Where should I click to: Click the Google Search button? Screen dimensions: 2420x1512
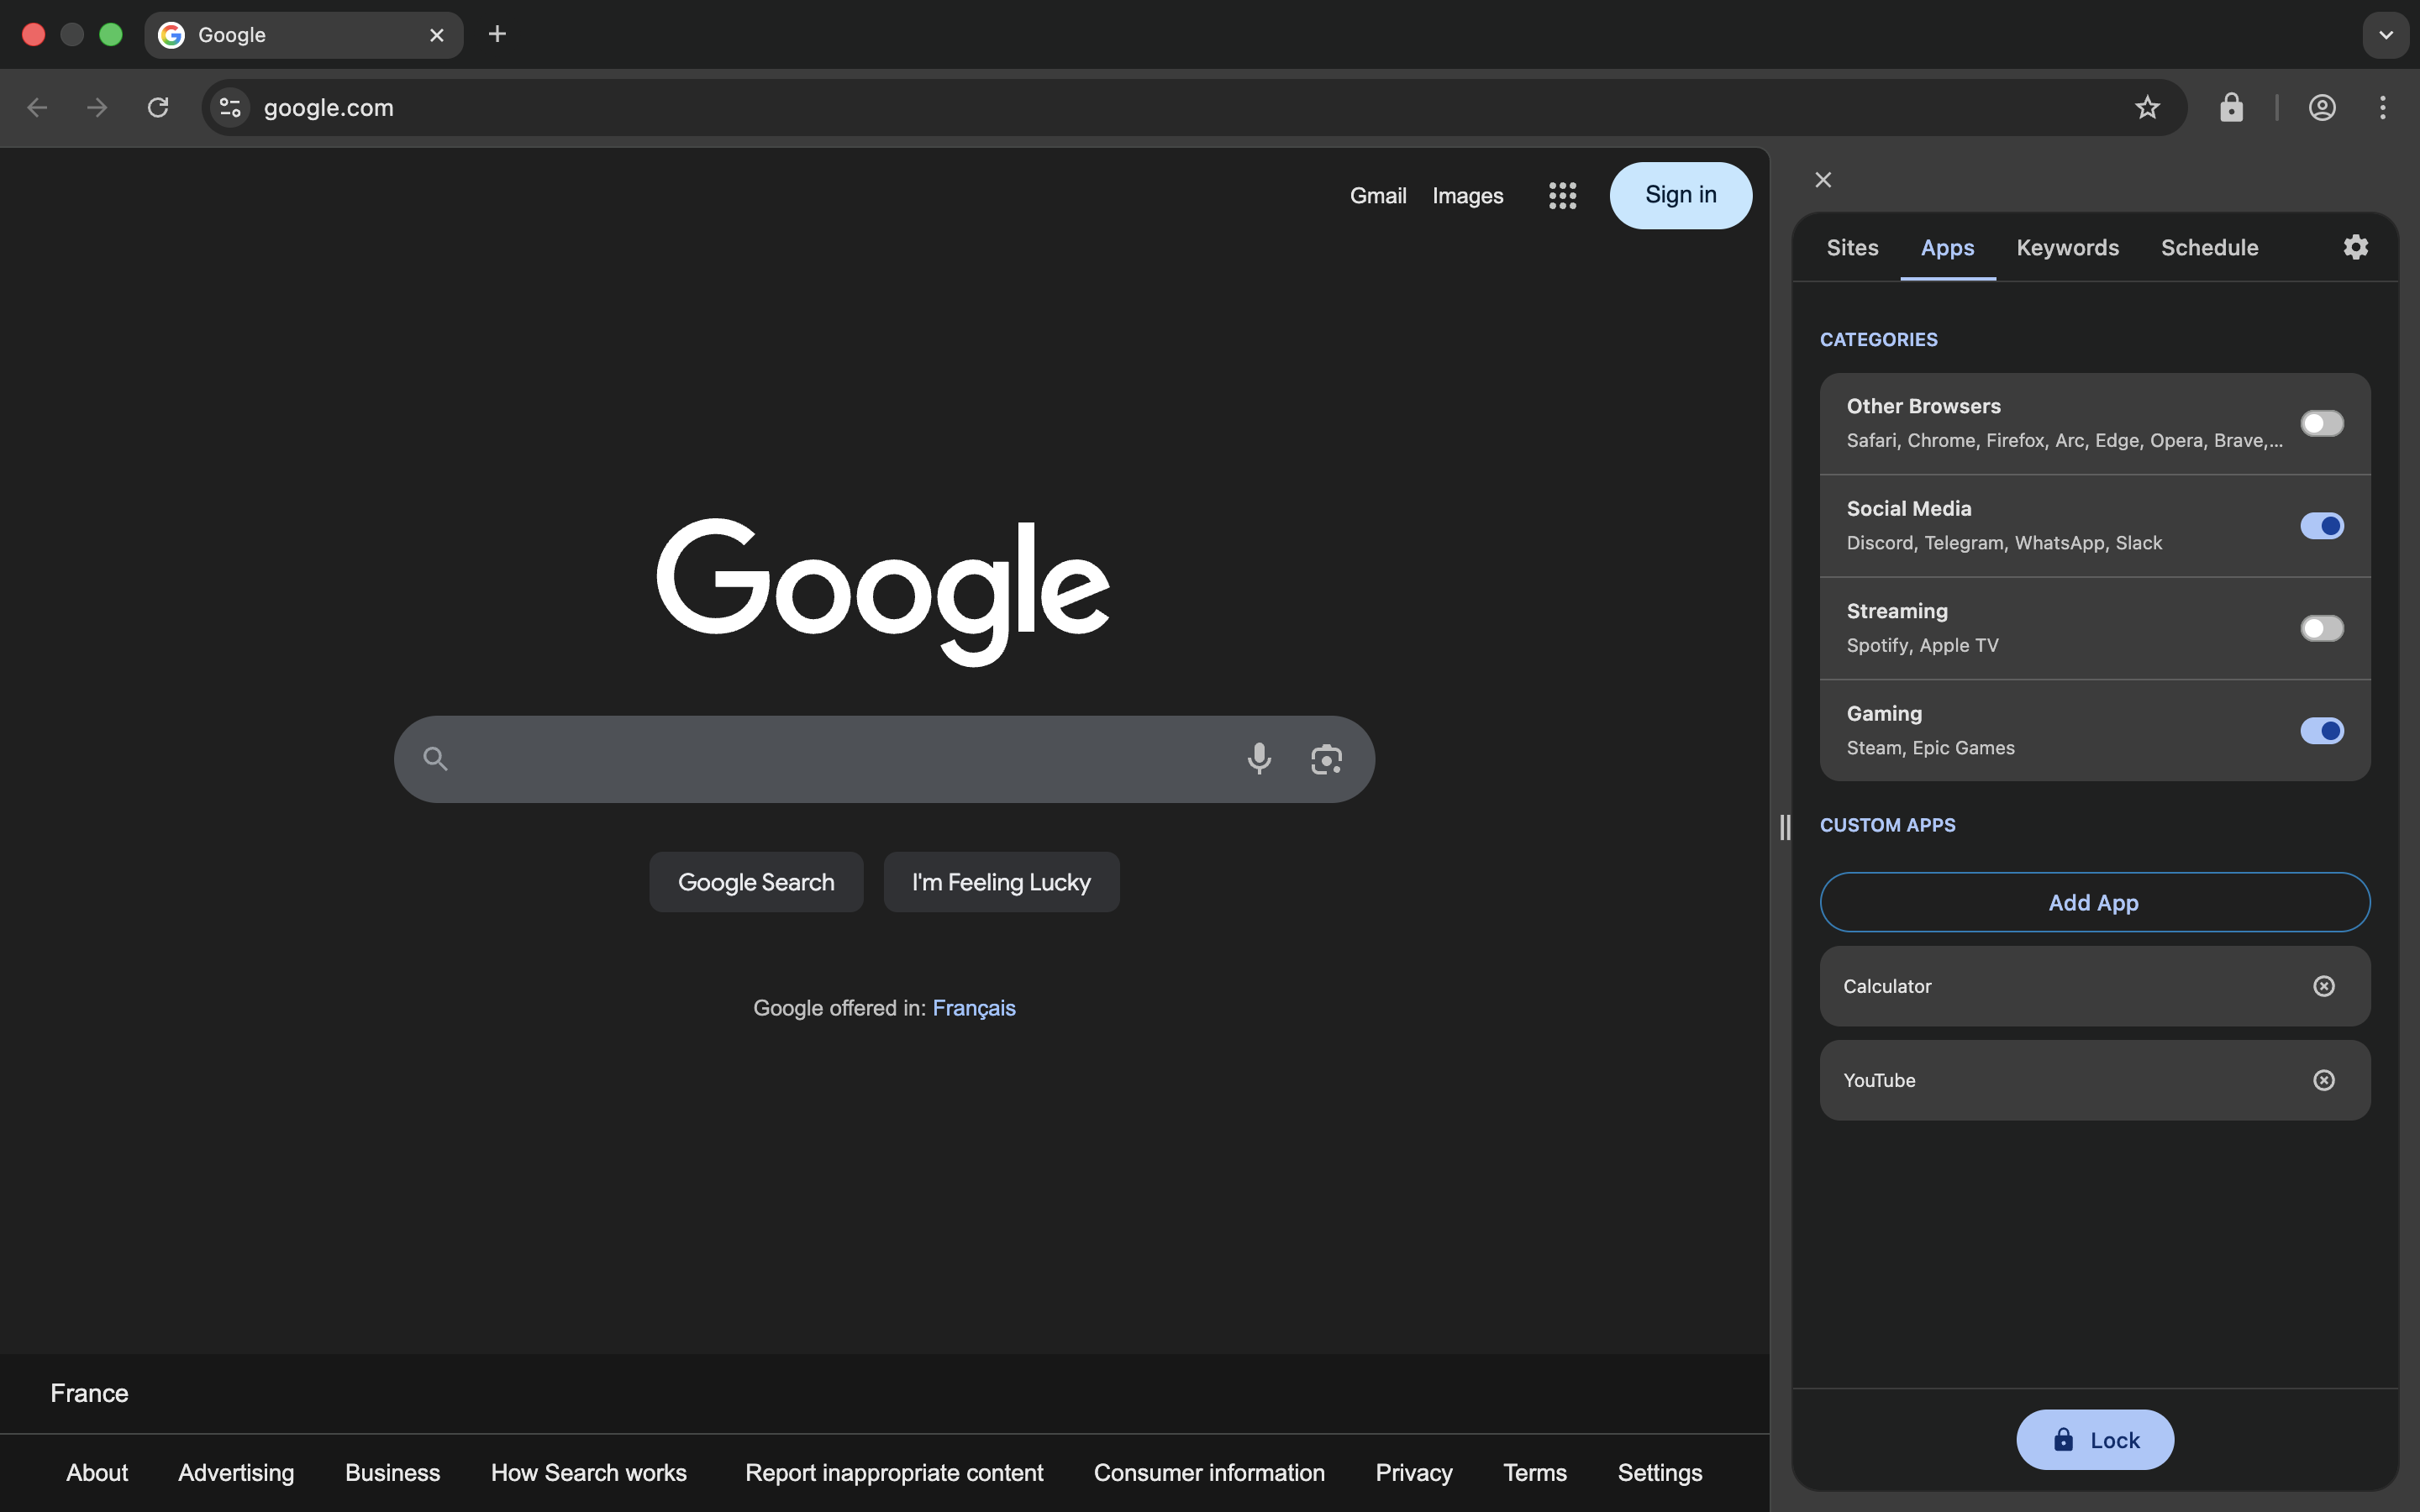[756, 882]
